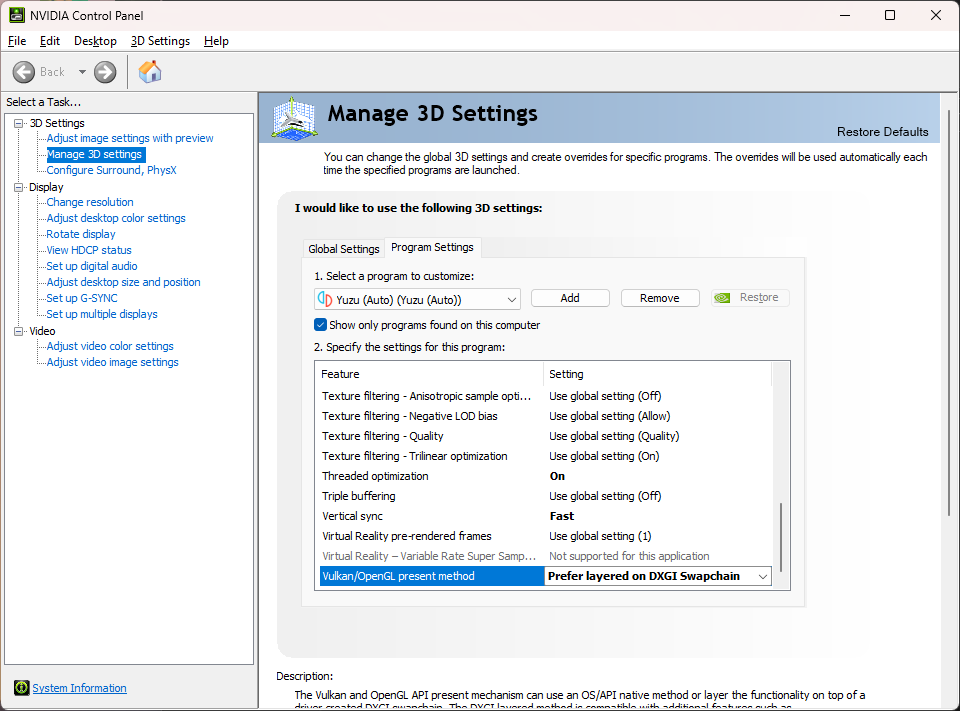Screen dimensions: 960x711
Task: Open the Vulkan/OpenGL present method dropdown
Action: [763, 576]
